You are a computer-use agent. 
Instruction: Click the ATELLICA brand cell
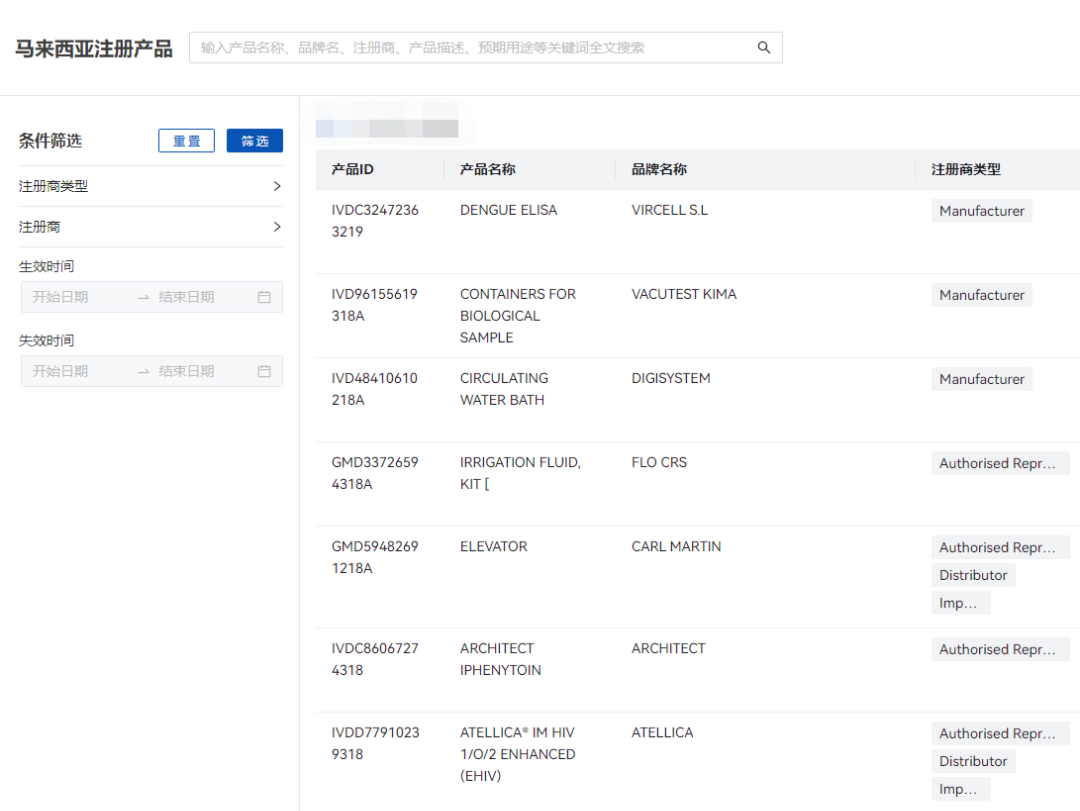[x=663, y=732]
